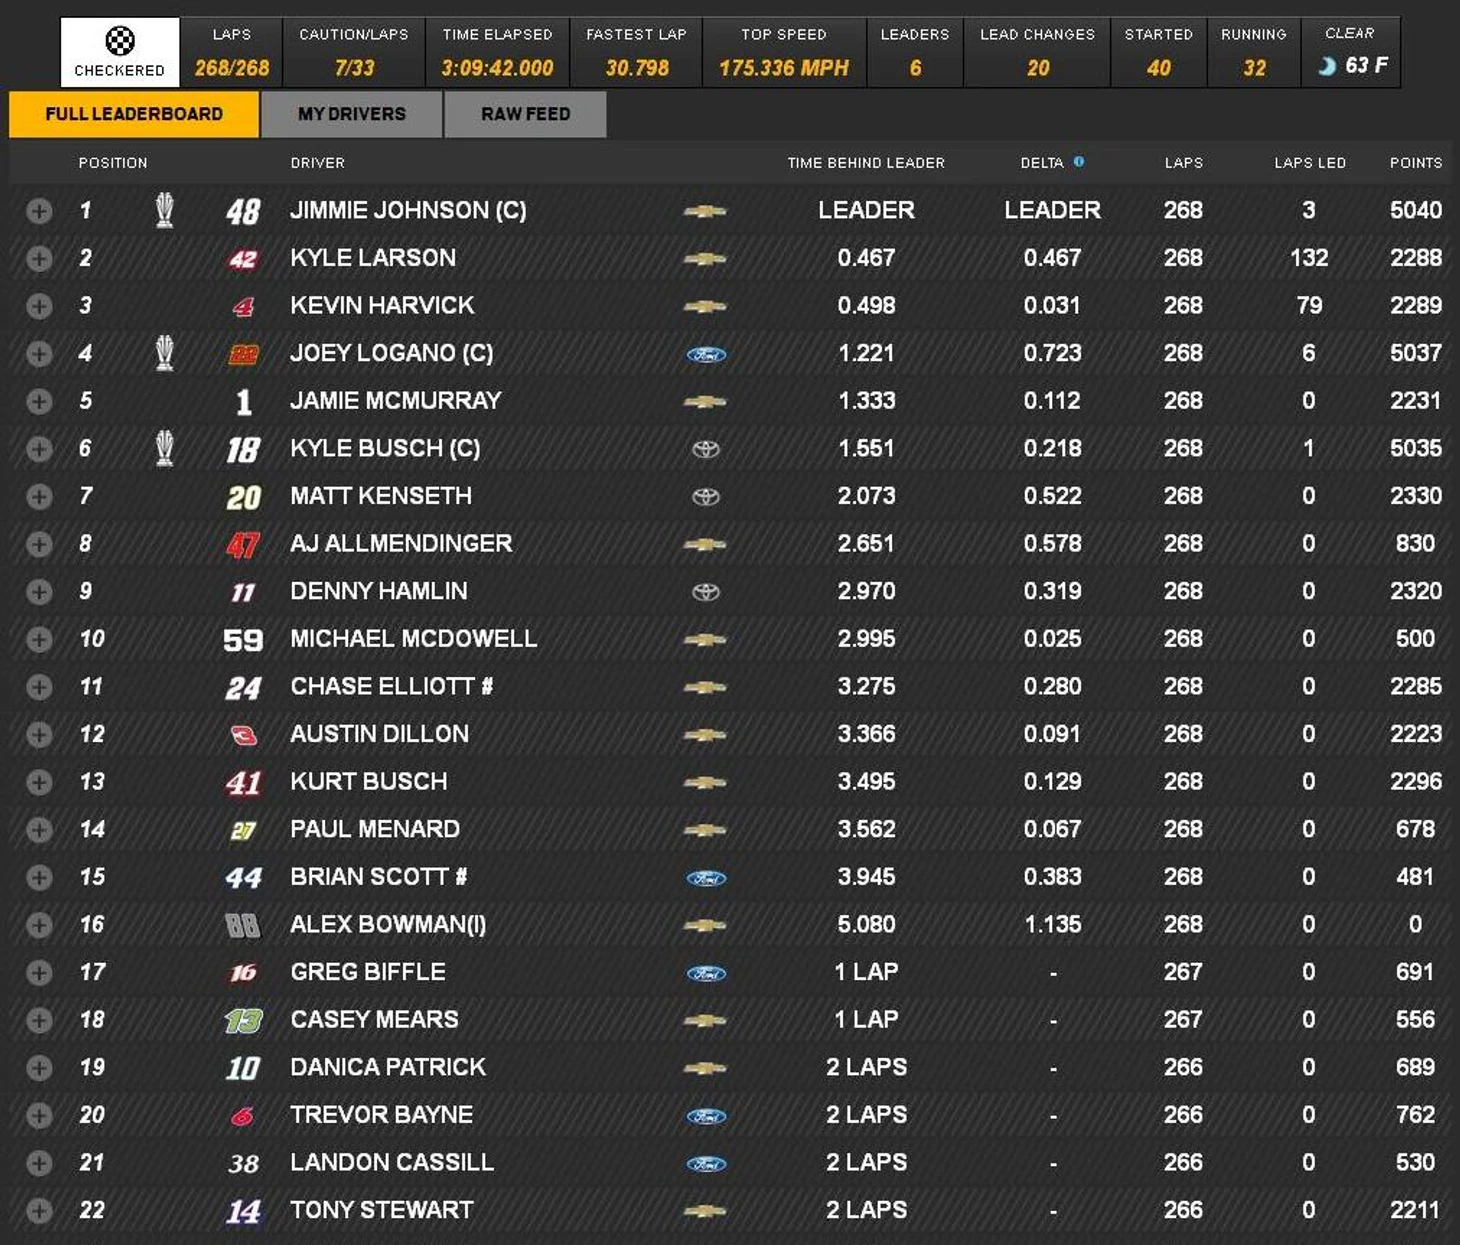
Task: Expand Tony Stewart's row details
Action: pos(39,1211)
